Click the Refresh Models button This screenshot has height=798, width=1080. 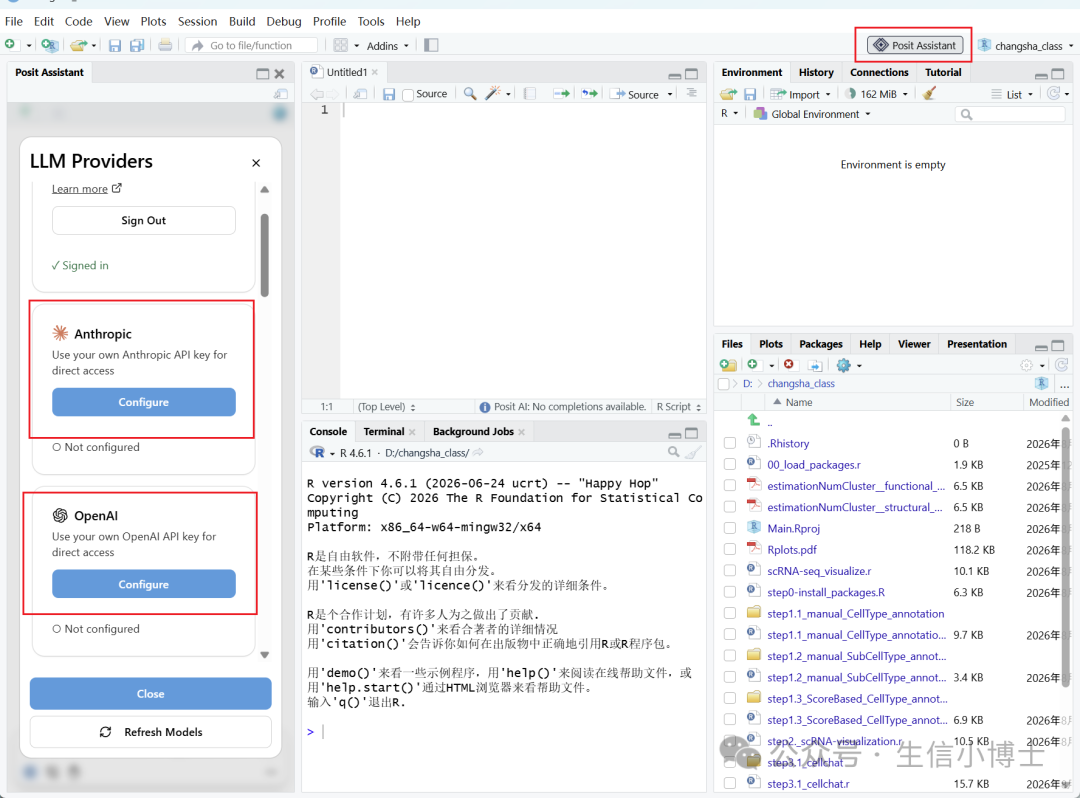tap(150, 732)
